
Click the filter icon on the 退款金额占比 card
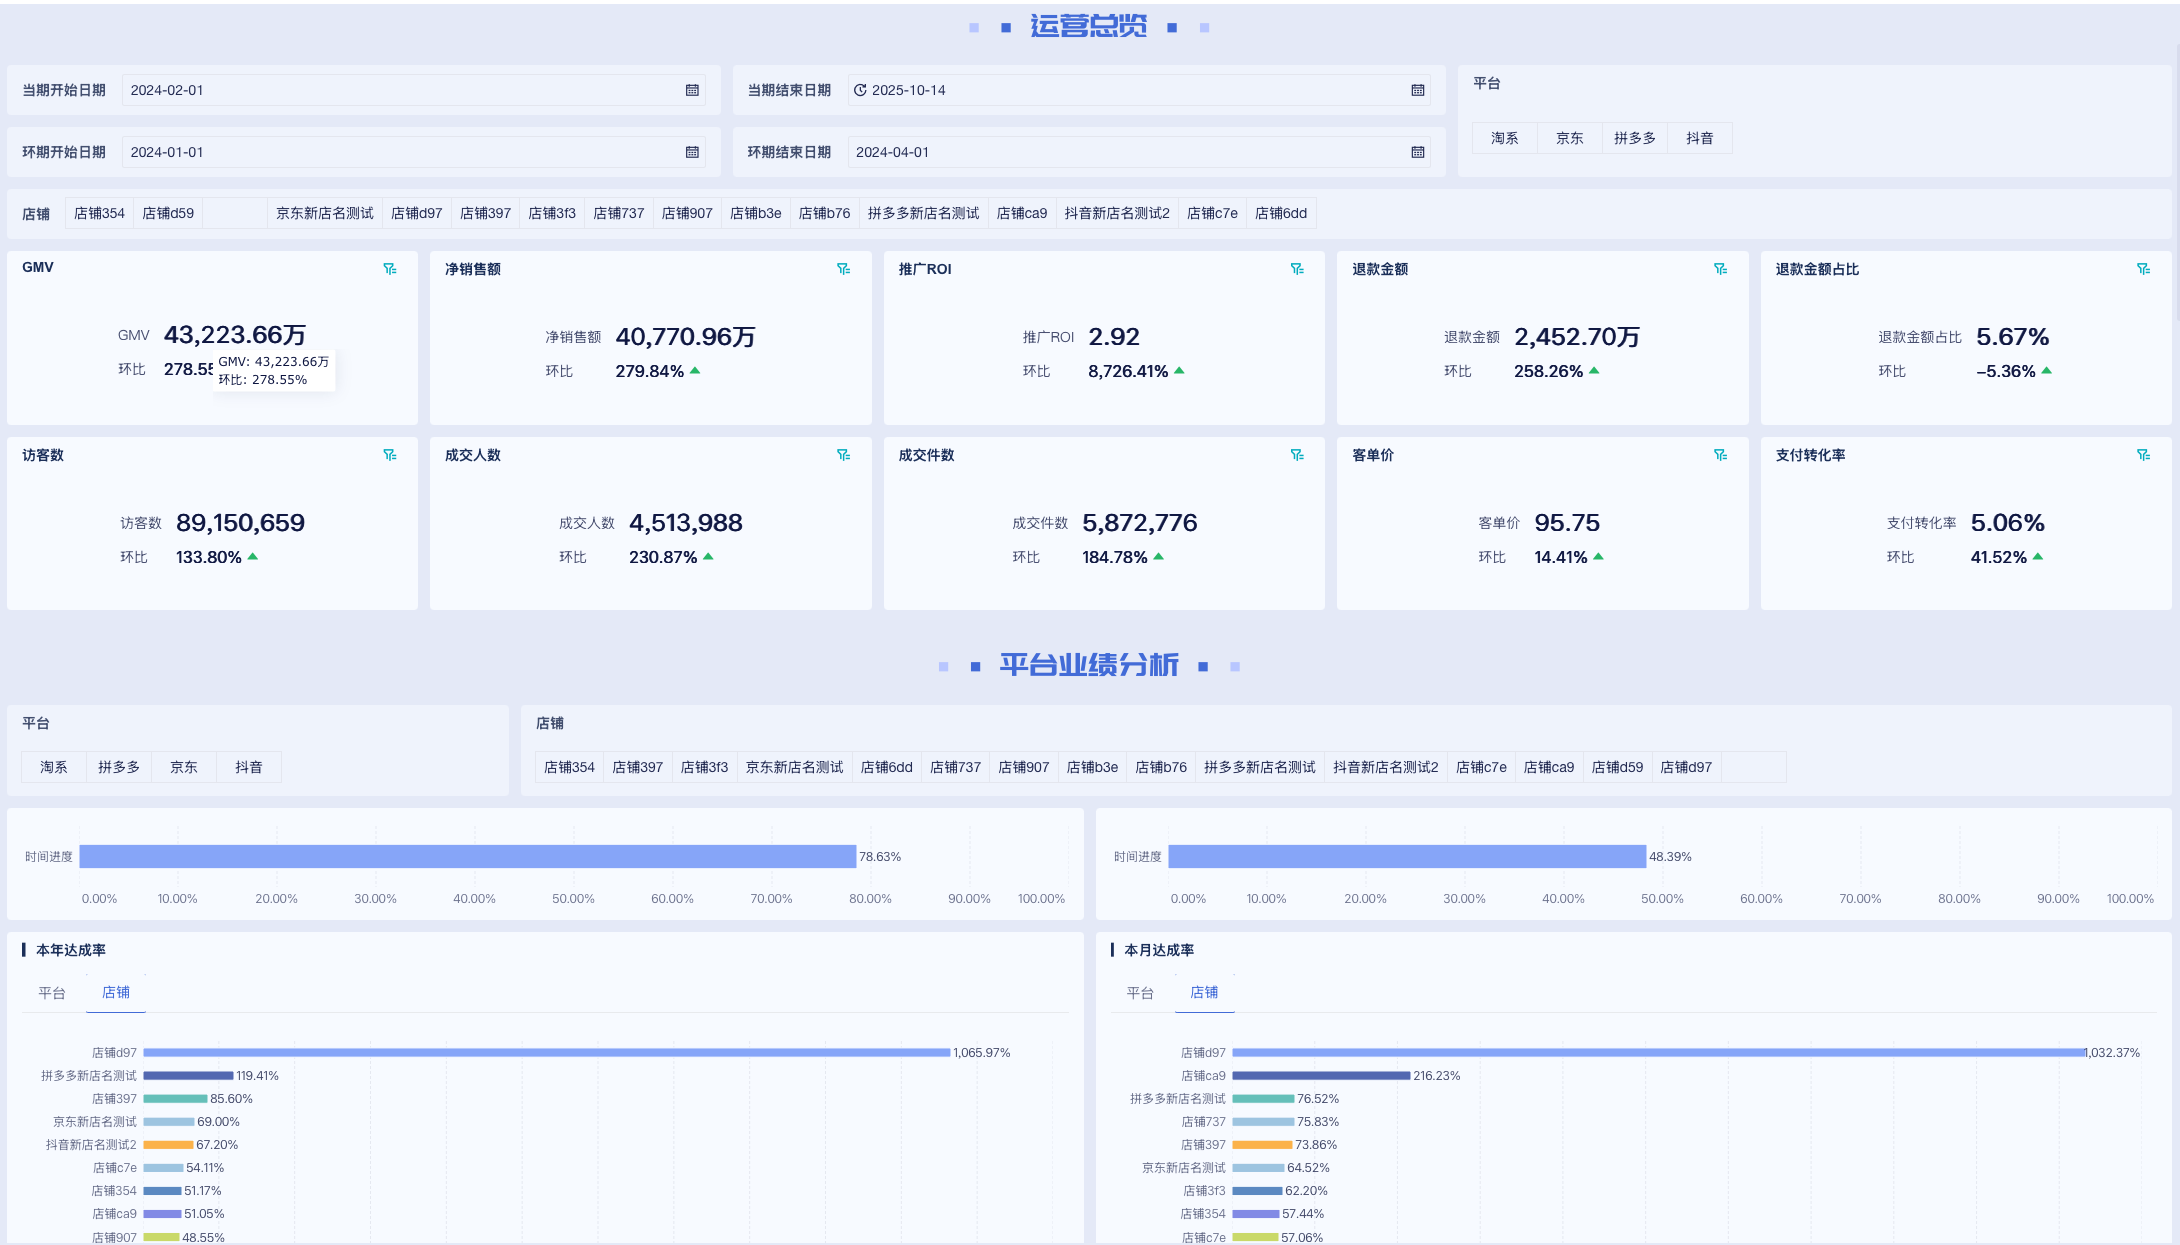point(2143,269)
